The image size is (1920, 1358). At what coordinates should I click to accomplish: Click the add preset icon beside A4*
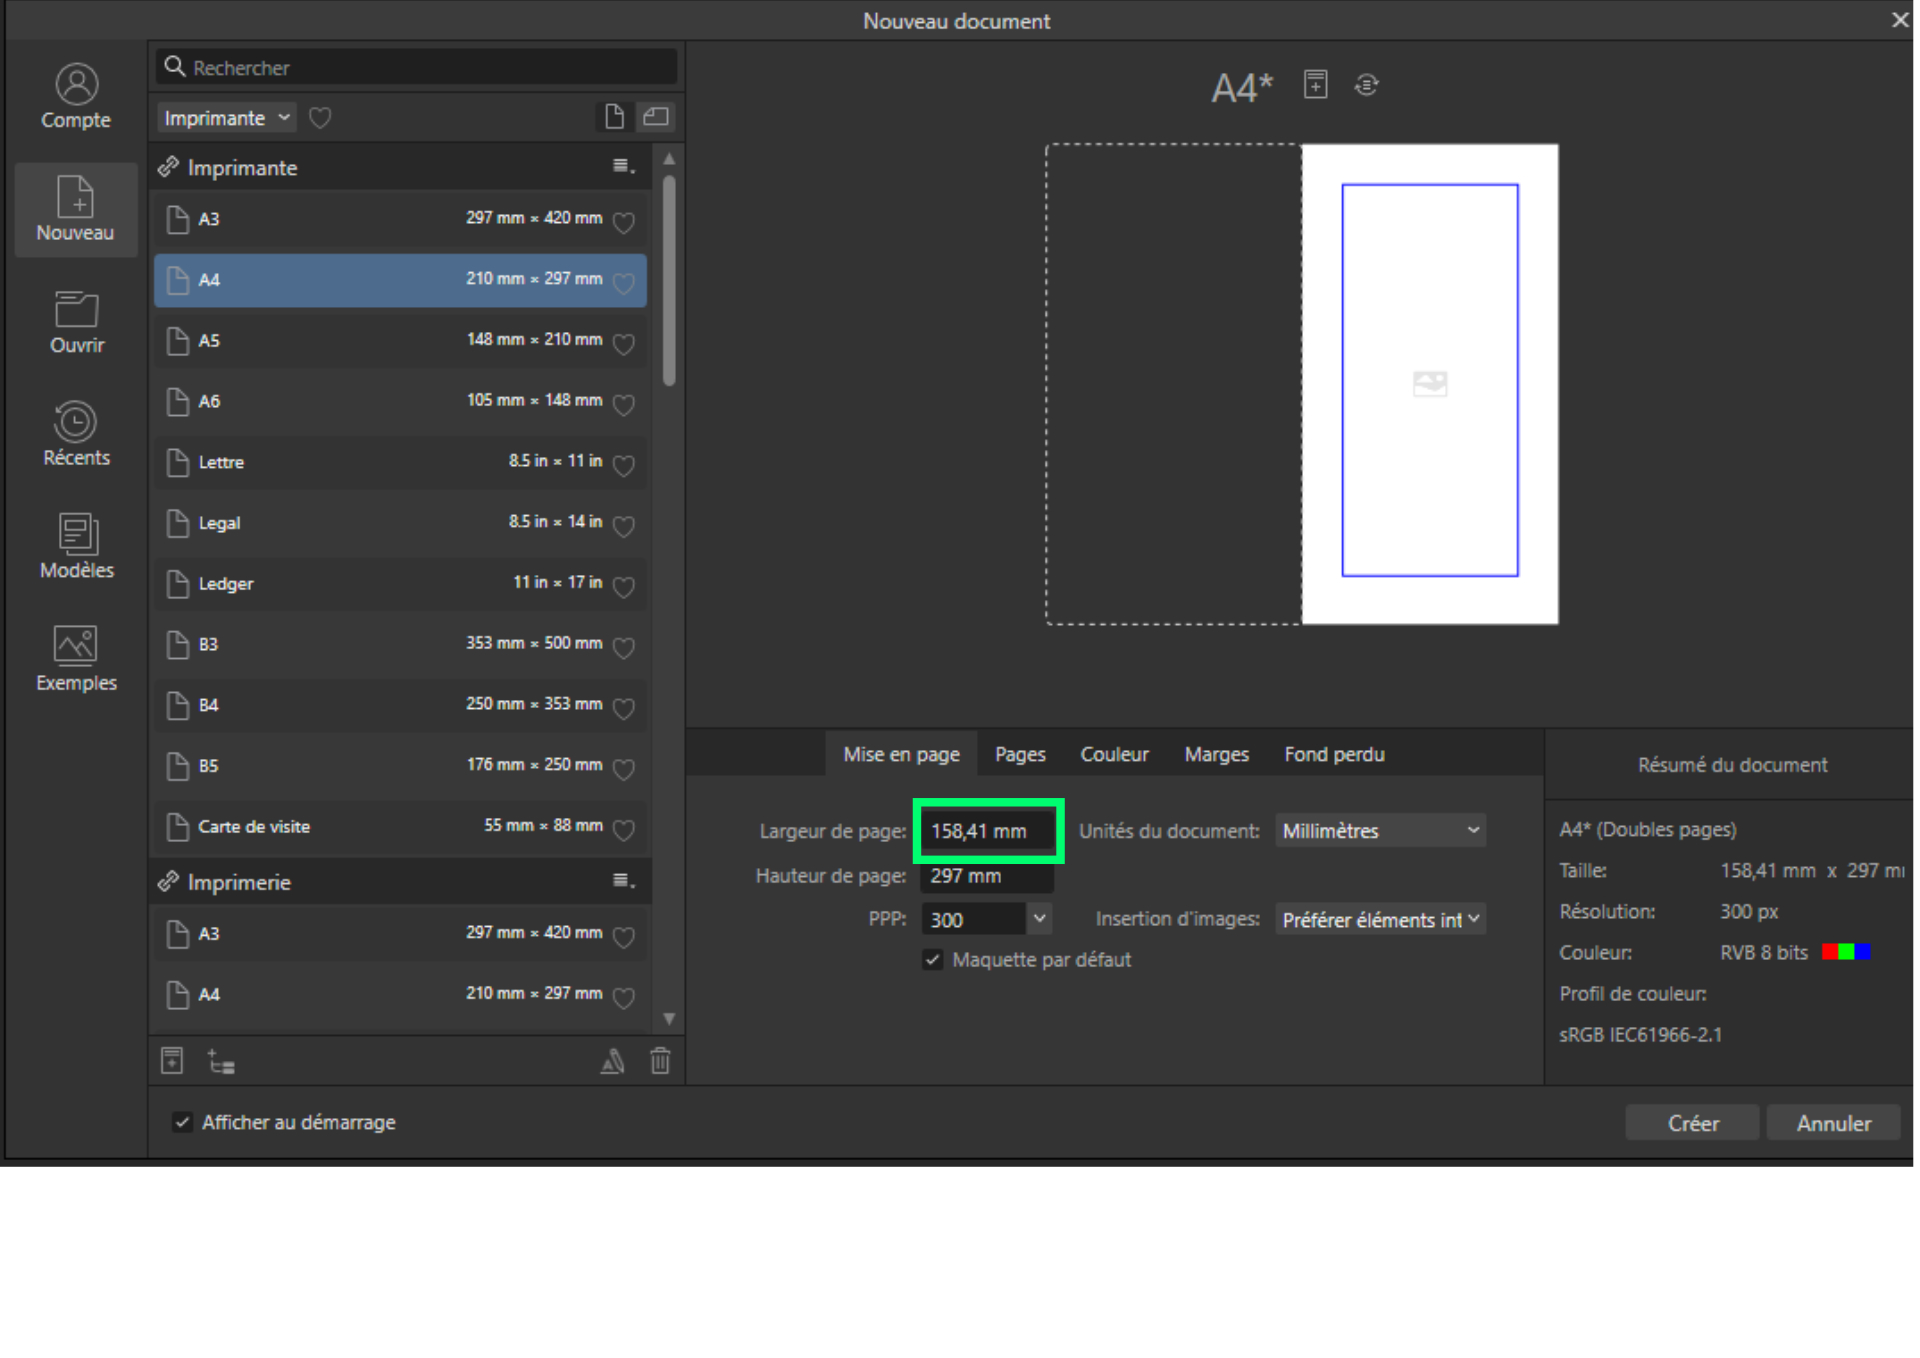pyautogui.click(x=1315, y=85)
